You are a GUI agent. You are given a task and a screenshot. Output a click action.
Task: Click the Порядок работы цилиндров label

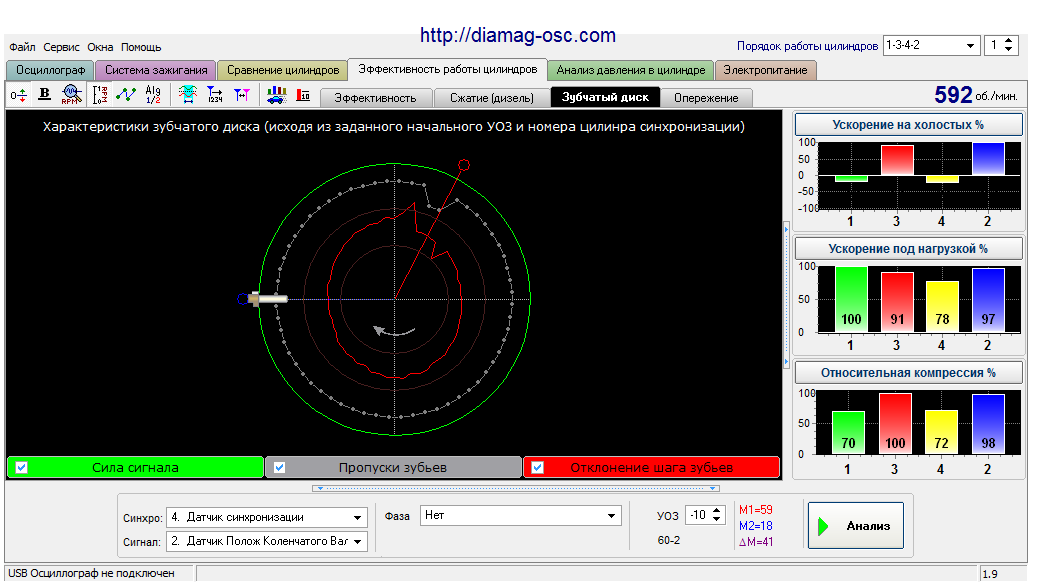tap(807, 46)
